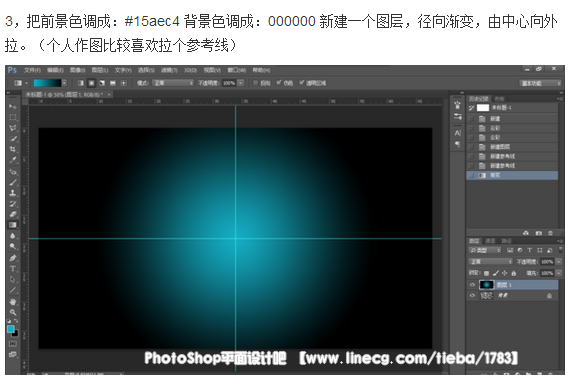Viewport: 568px width, 375px height.
Task: Select the Clone Stamp tool
Action: pos(13,193)
